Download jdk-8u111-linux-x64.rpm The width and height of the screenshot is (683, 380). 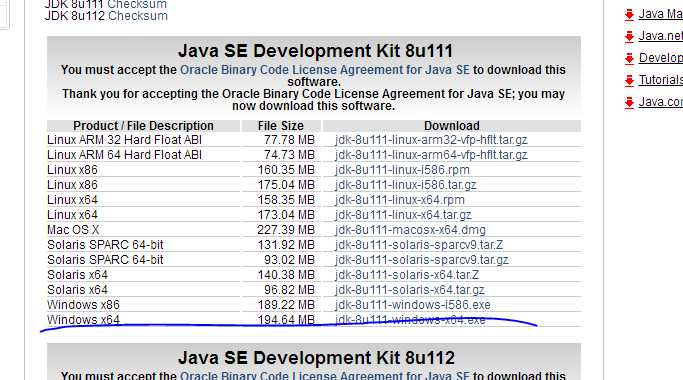coord(400,200)
